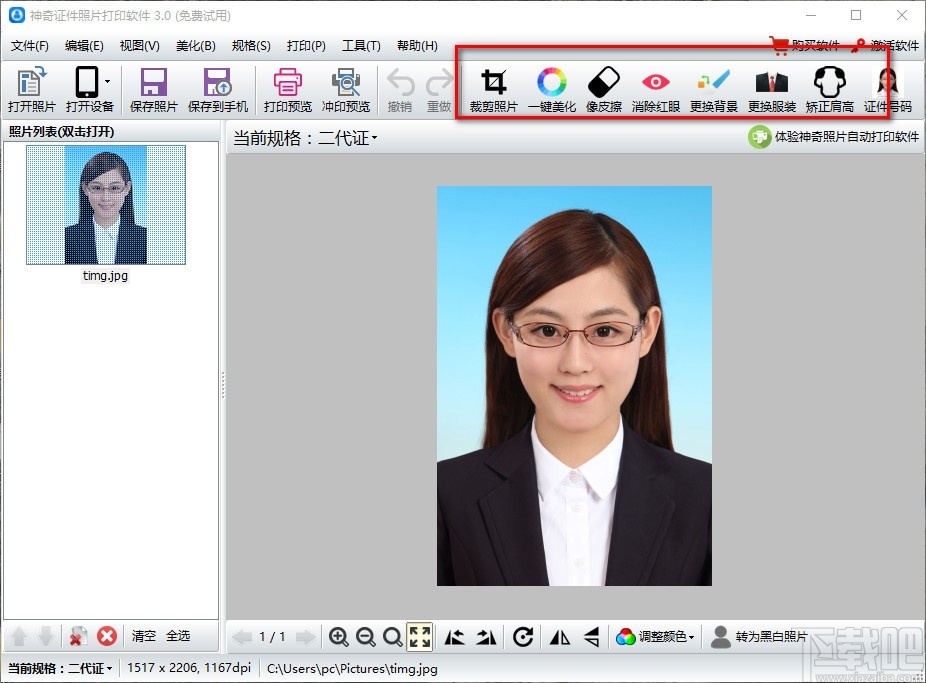The height and width of the screenshot is (683, 926).
Task: Open the 美化(B) menu
Action: click(x=195, y=46)
